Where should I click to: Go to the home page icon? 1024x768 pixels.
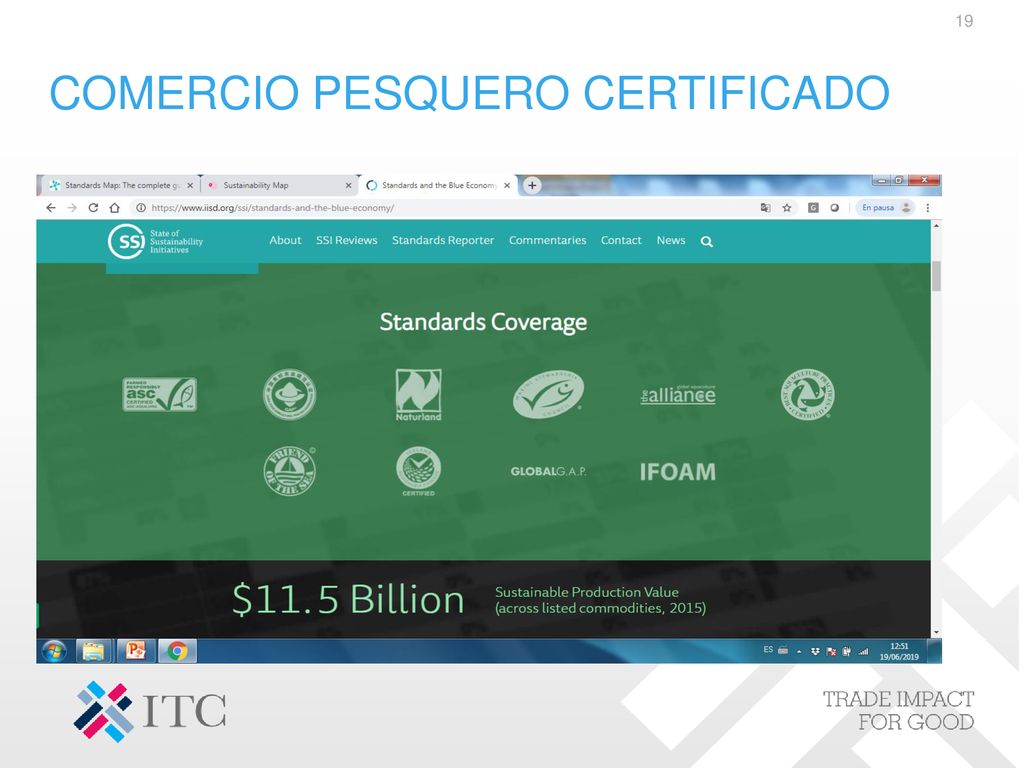pyautogui.click(x=114, y=208)
